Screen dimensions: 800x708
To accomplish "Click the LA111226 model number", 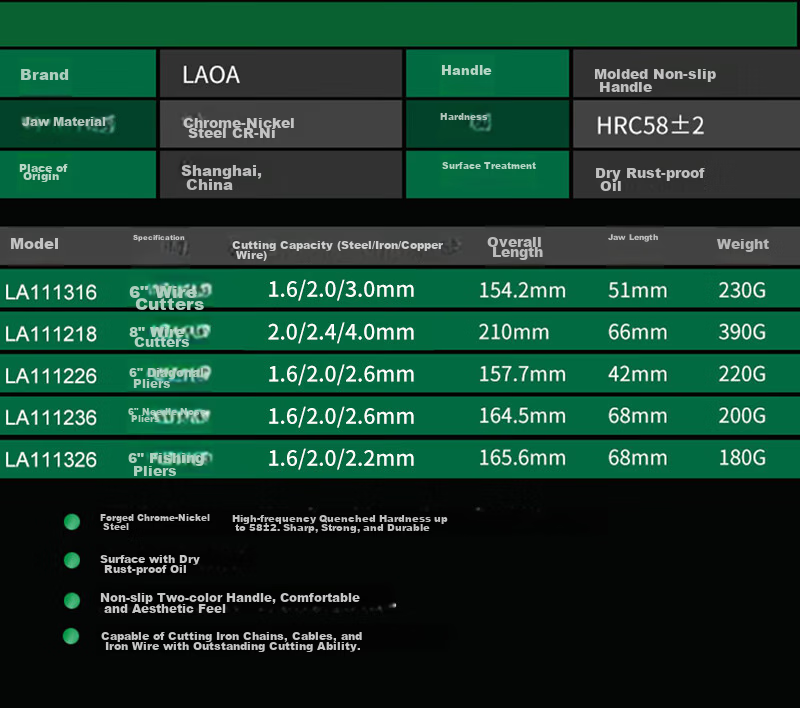I will 51,376.
